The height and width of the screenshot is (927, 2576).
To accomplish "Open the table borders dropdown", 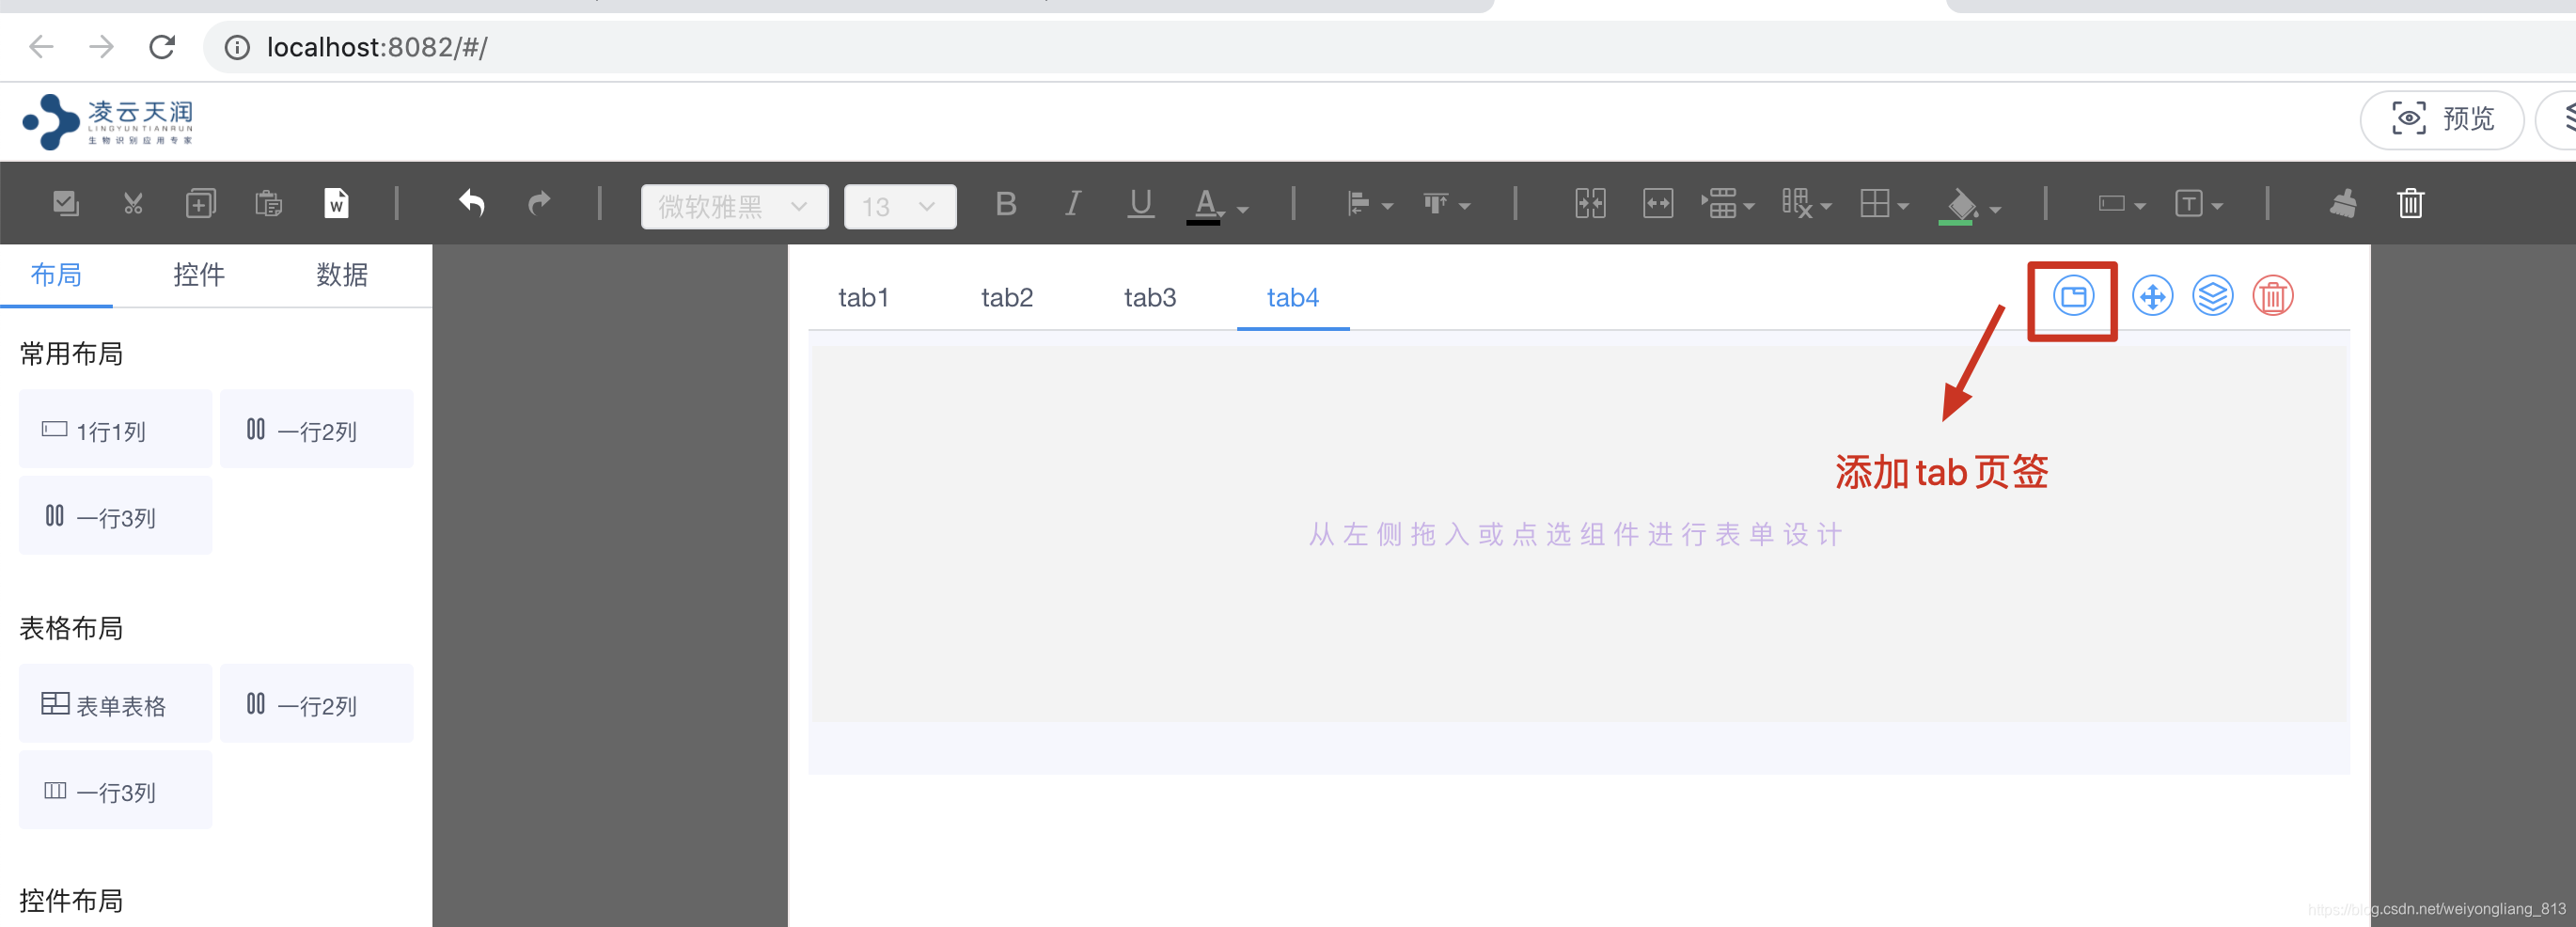I will [1884, 204].
